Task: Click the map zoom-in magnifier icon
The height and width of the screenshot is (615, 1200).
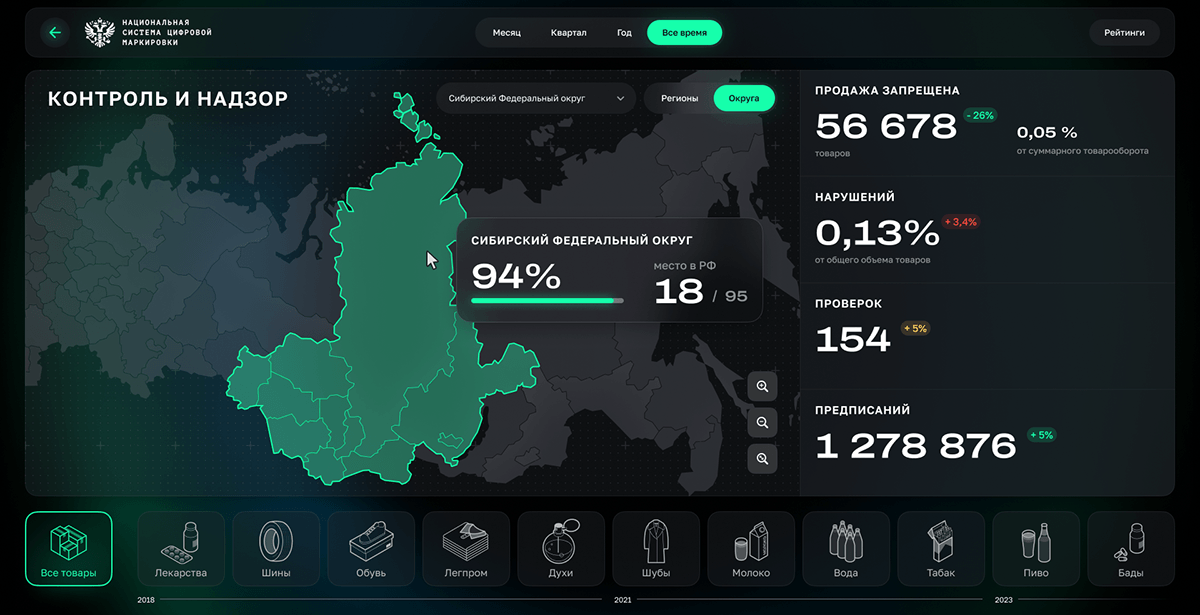Action: click(x=762, y=386)
